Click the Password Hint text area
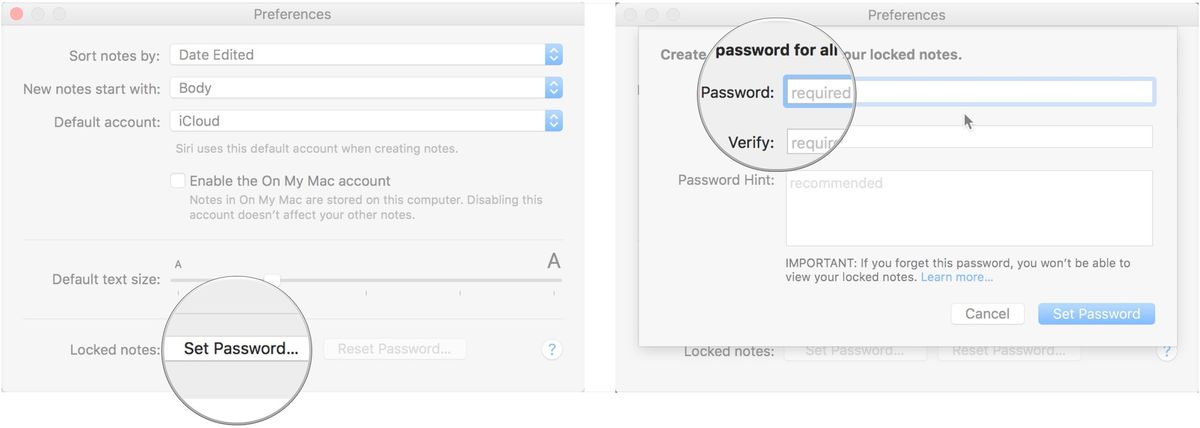The height and width of the screenshot is (428, 1200). (969, 208)
